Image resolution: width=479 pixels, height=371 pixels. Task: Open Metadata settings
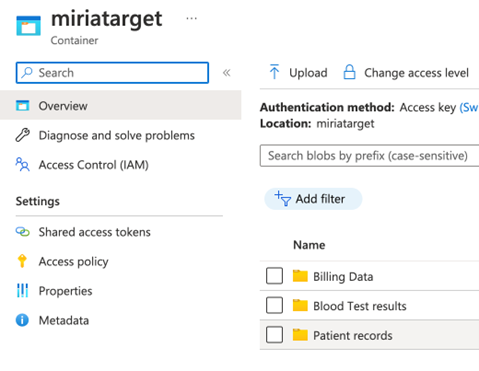(64, 320)
